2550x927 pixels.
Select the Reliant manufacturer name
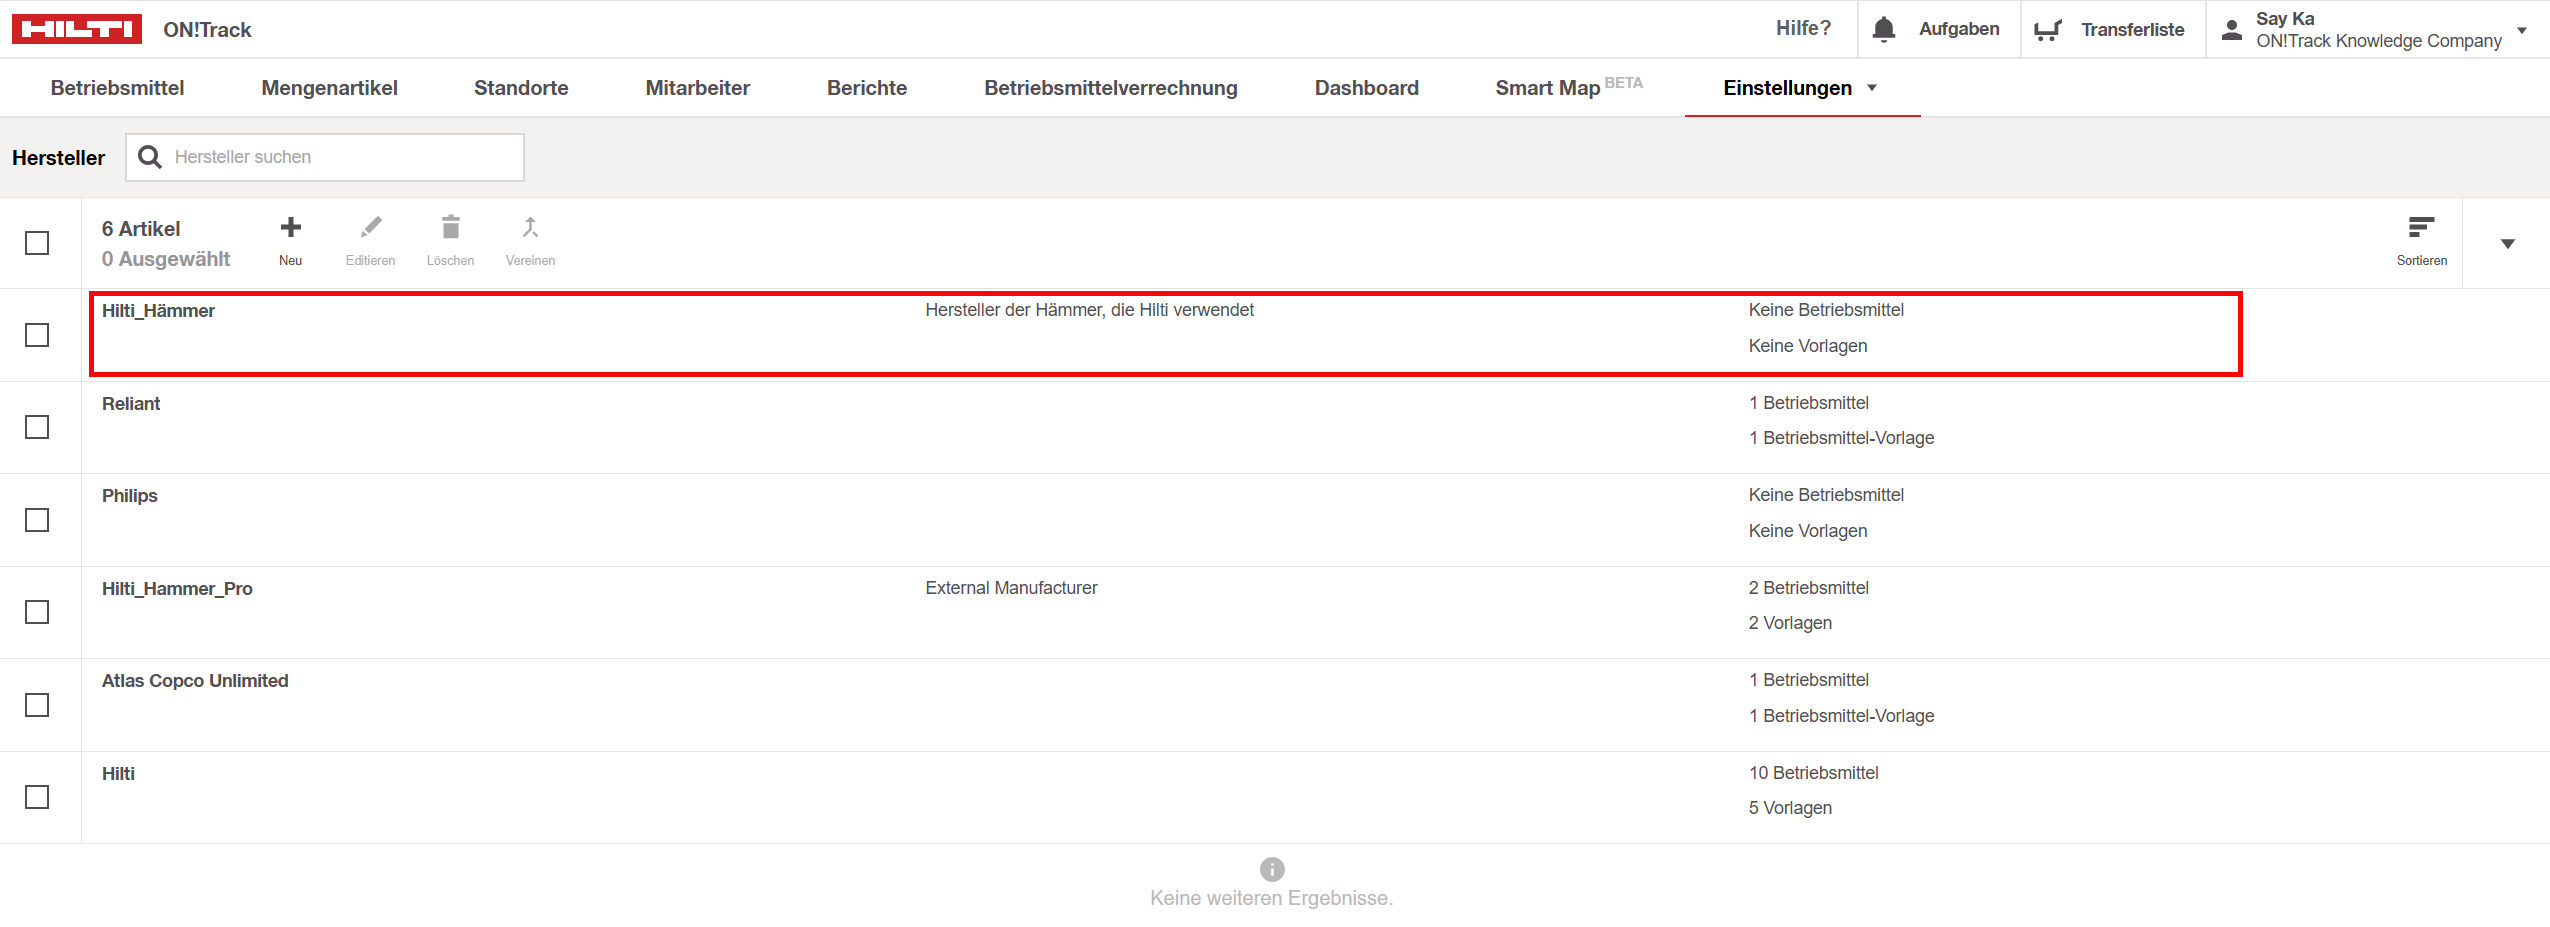[x=131, y=404]
